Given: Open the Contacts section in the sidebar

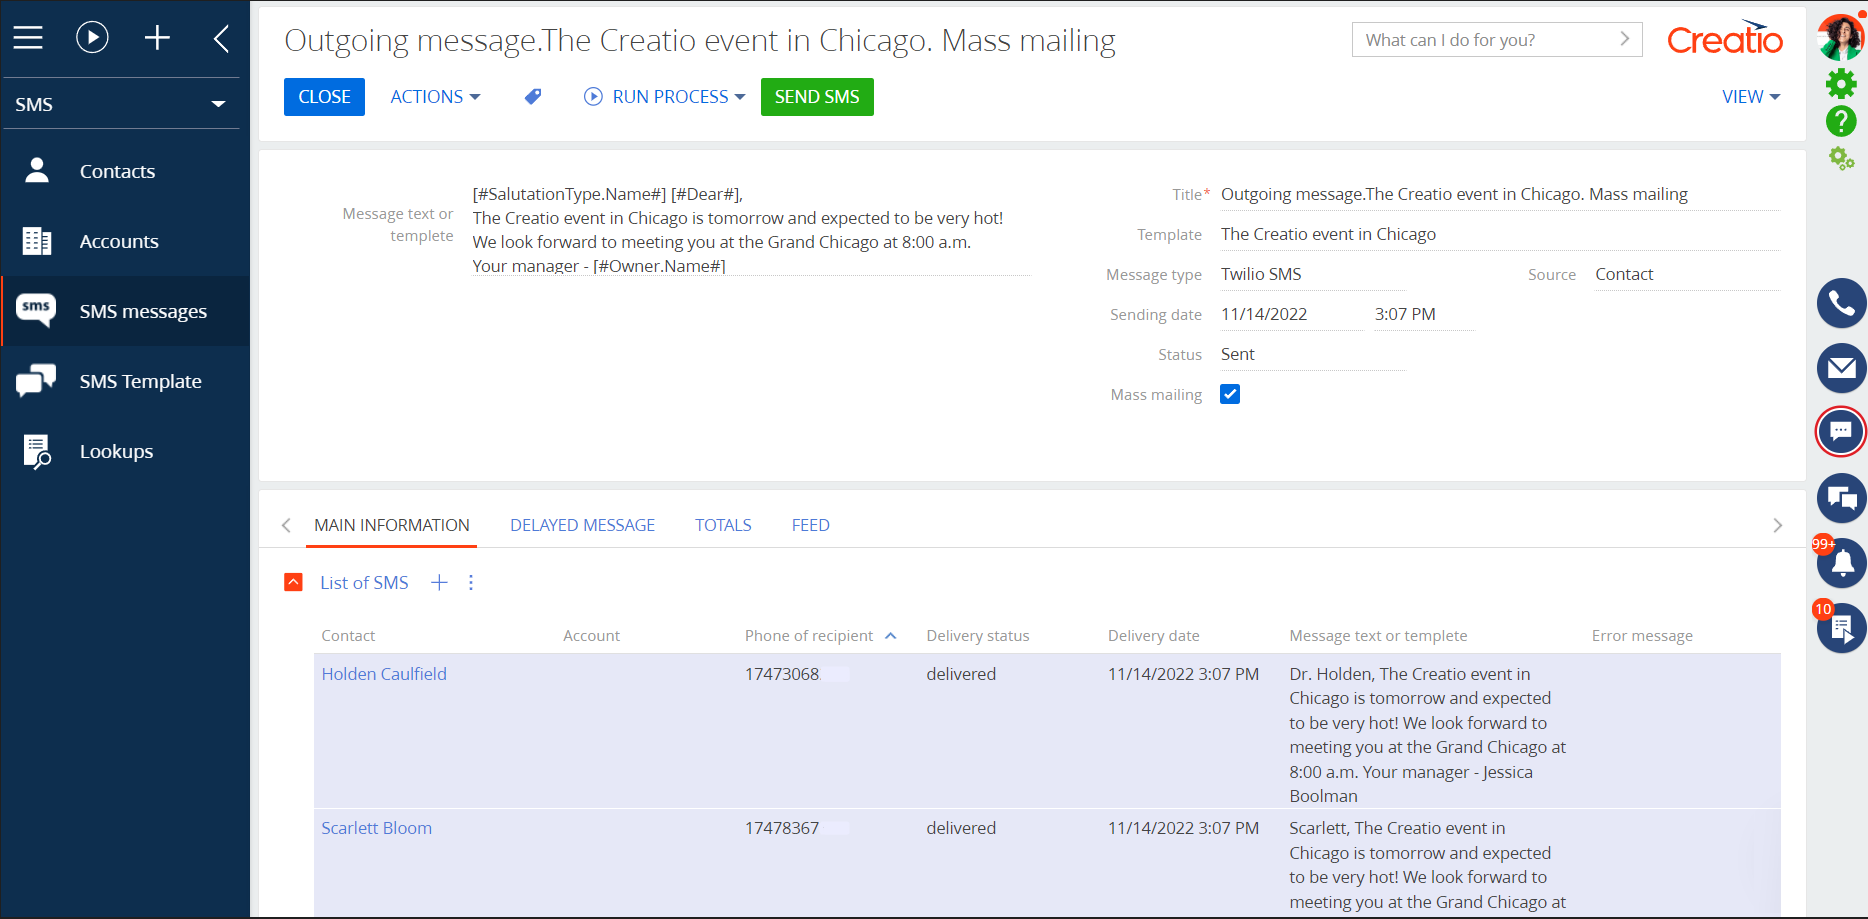Looking at the screenshot, I should [x=117, y=171].
